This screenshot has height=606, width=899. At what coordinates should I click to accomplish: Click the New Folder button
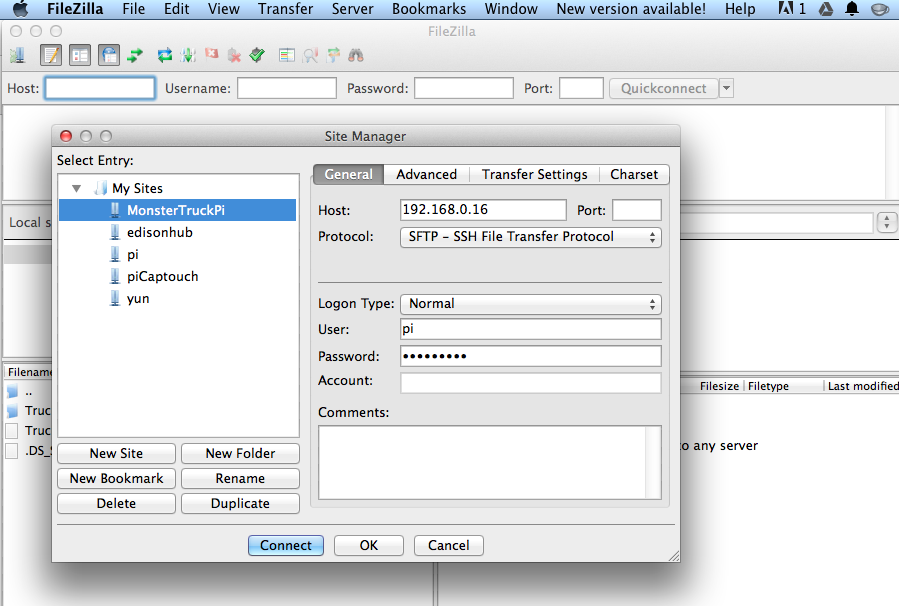coord(240,453)
